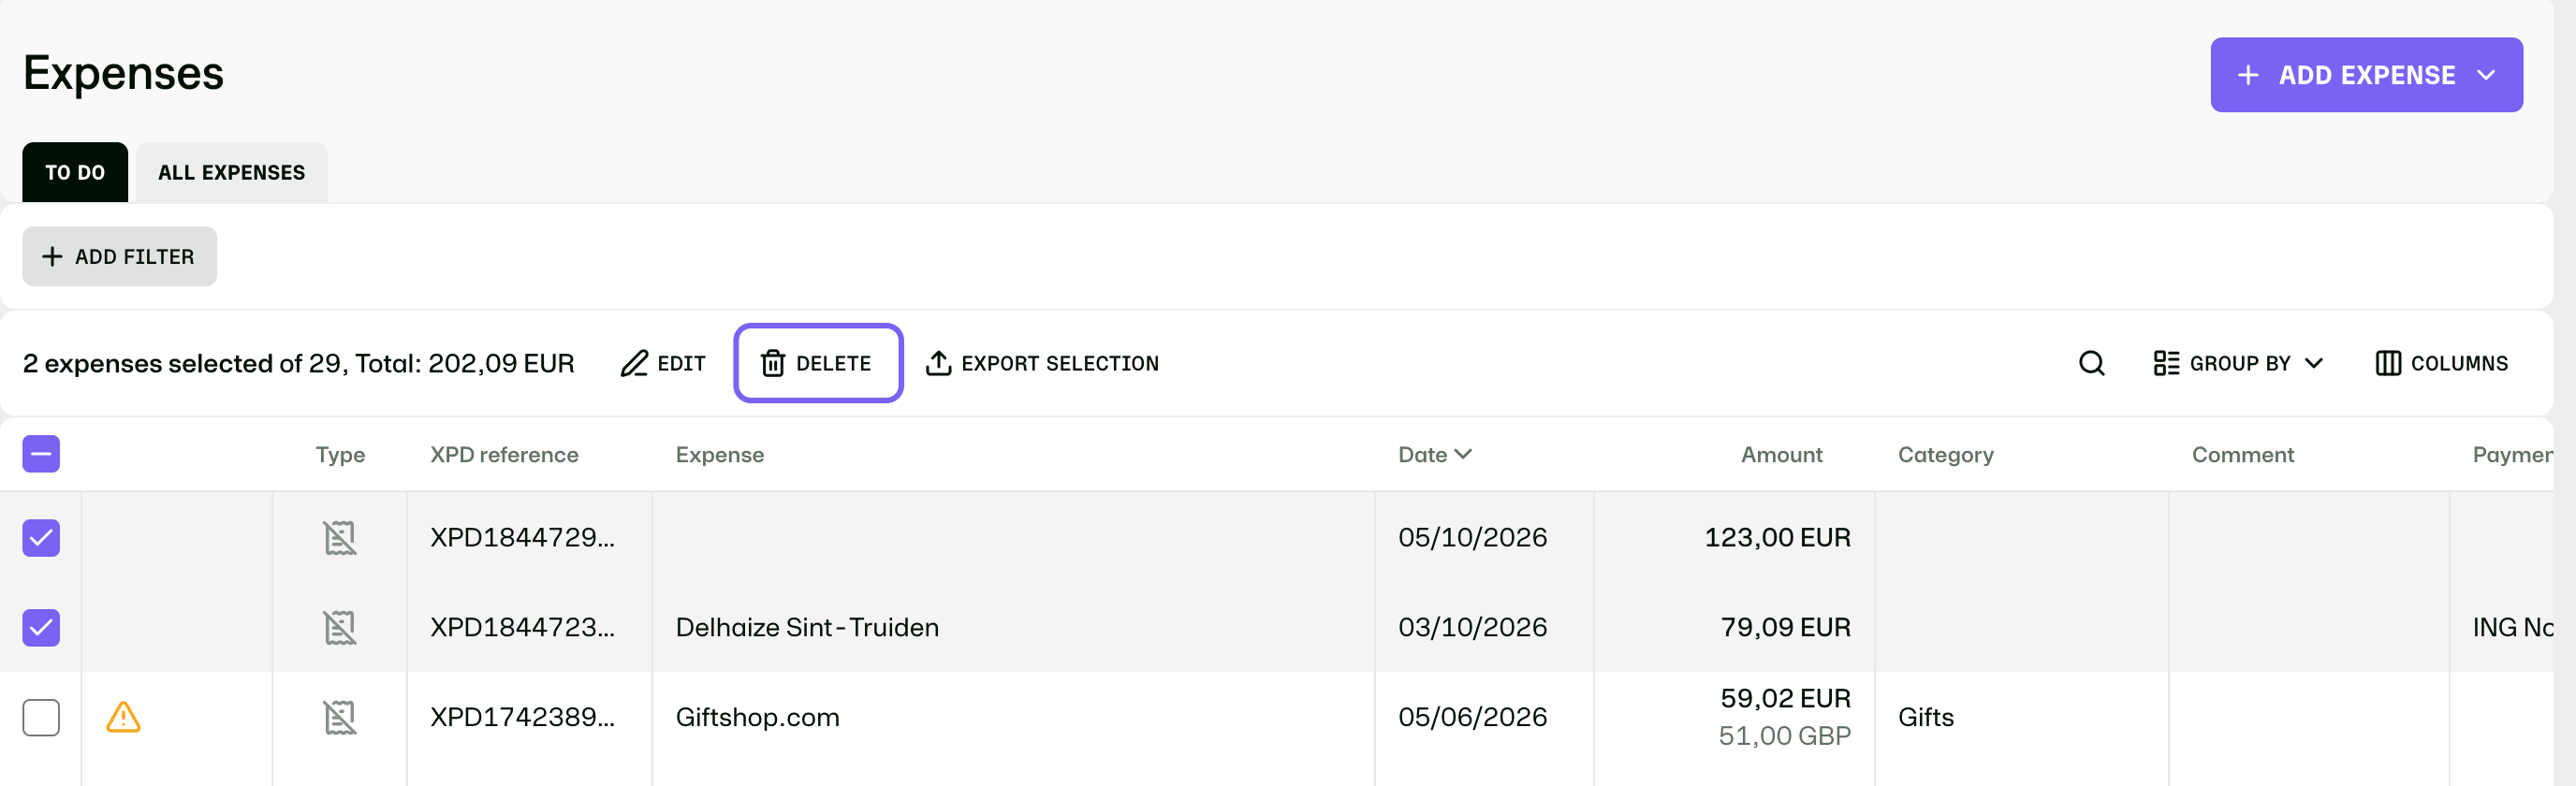Click the columns layout icon
This screenshot has height=786, width=2576.
click(x=2387, y=363)
